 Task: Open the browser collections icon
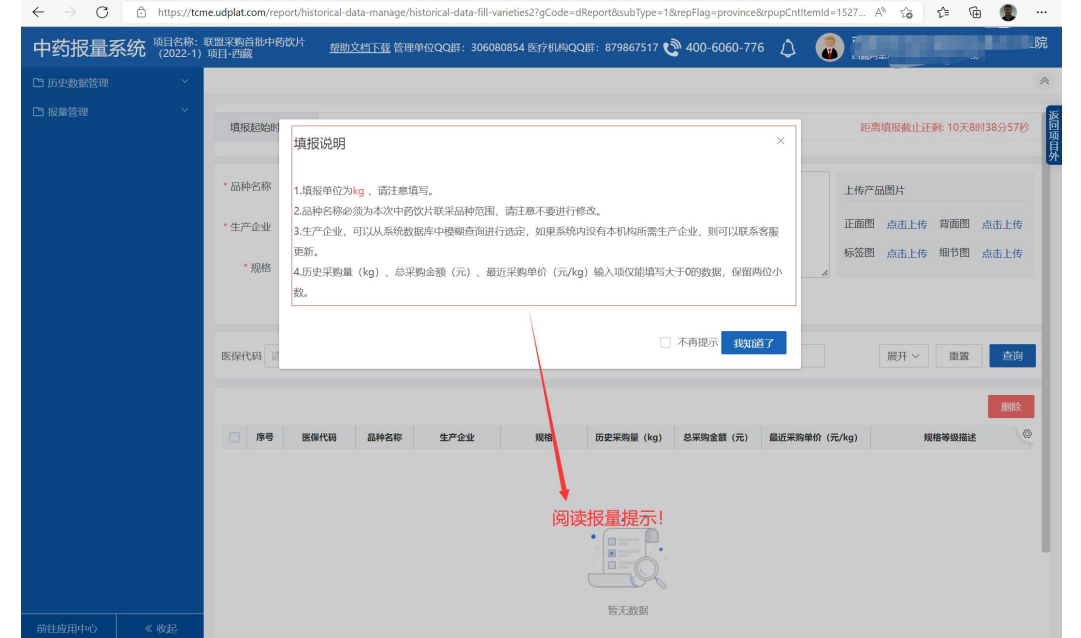pos(975,12)
